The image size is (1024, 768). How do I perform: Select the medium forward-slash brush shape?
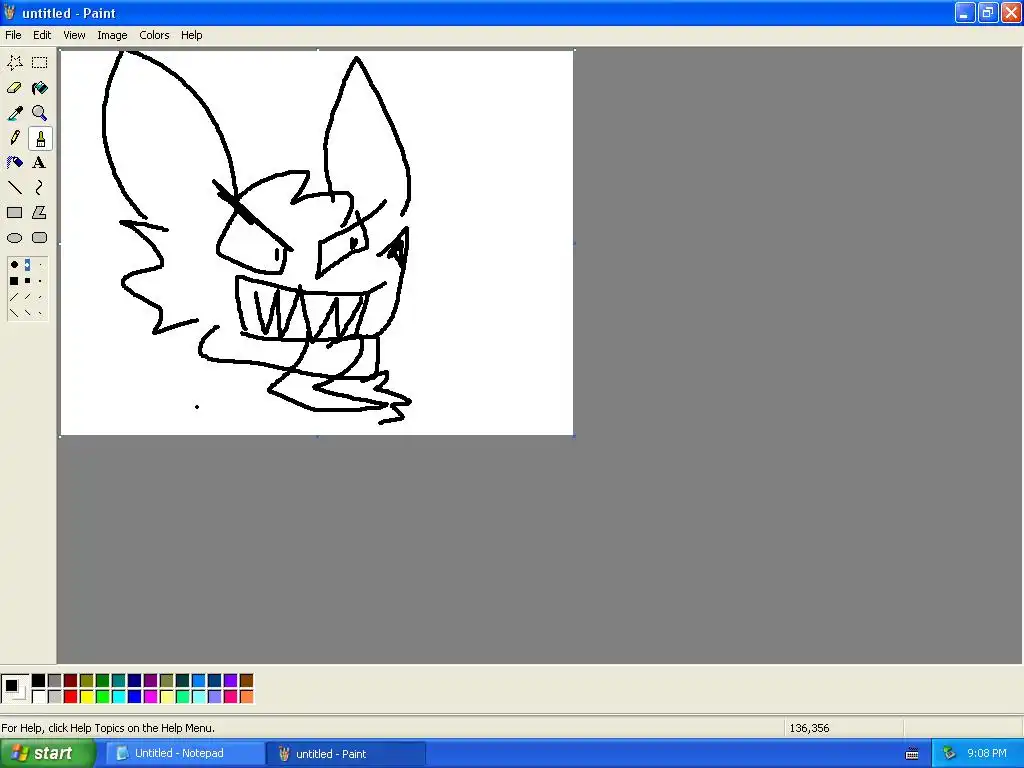pyautogui.click(x=27, y=297)
